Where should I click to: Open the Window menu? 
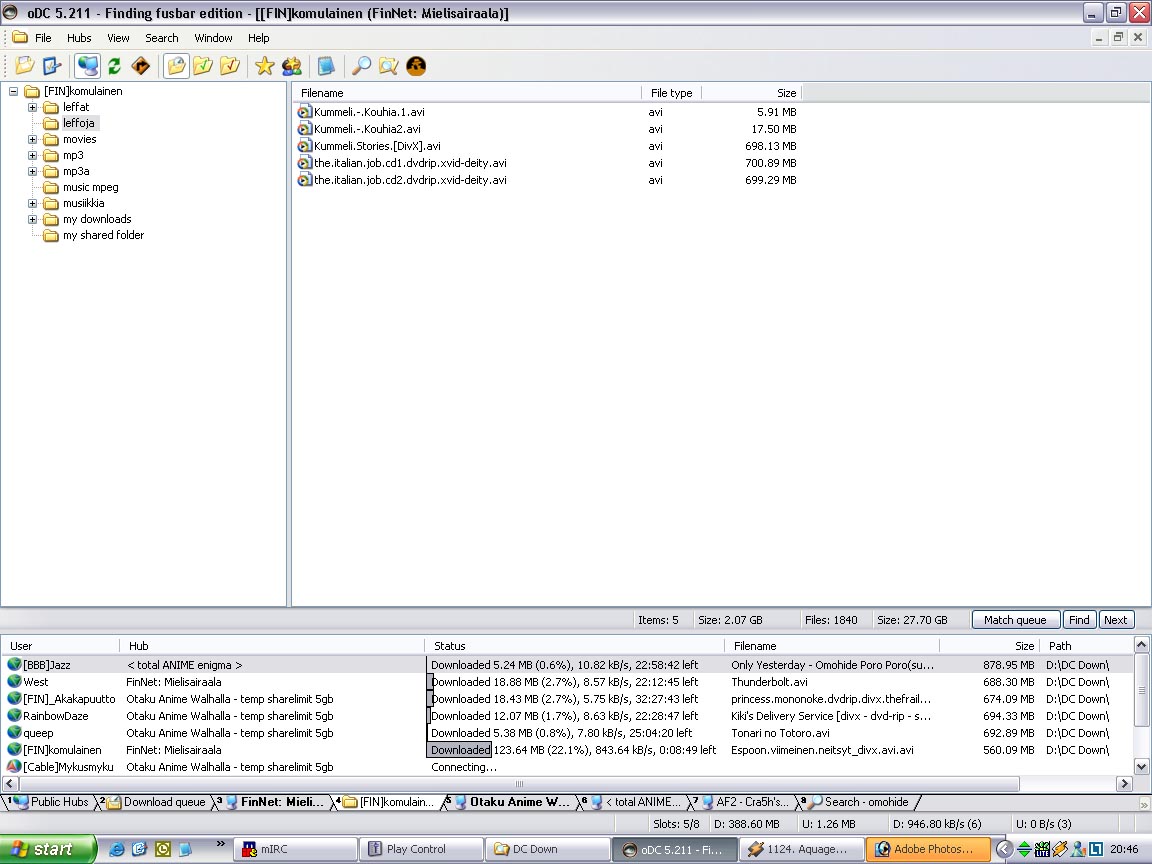[213, 38]
